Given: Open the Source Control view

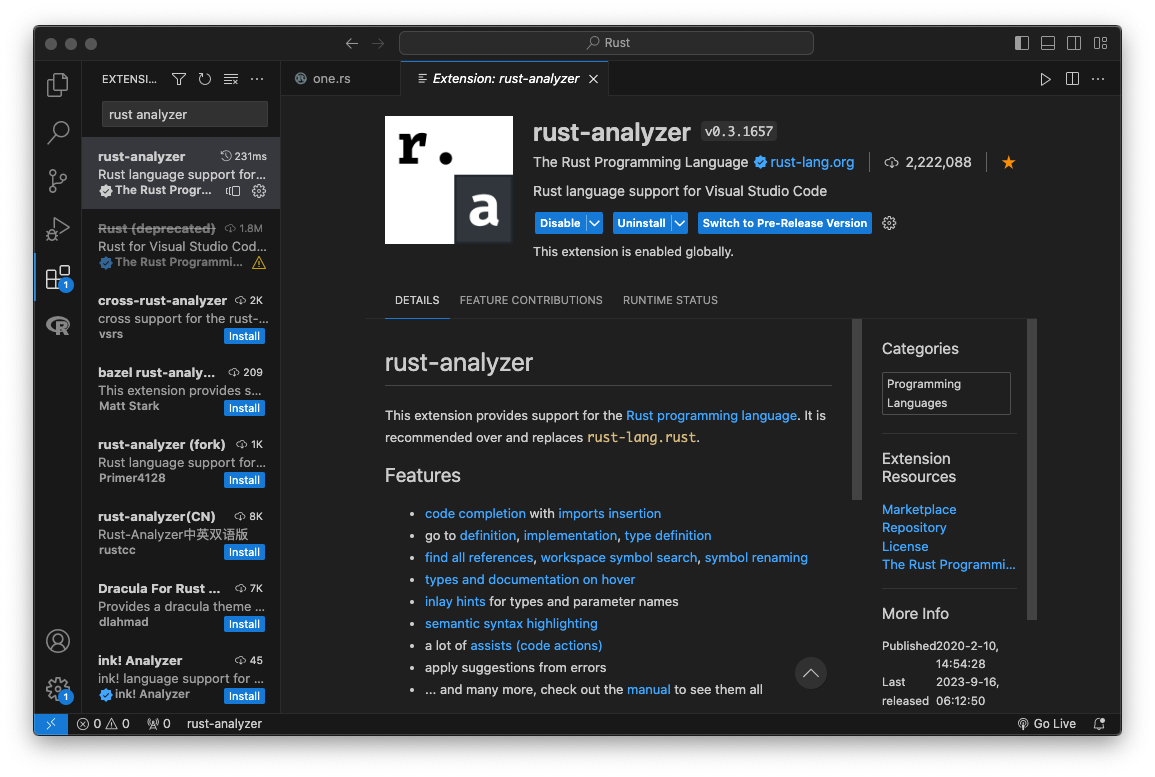Looking at the screenshot, I should (57, 180).
